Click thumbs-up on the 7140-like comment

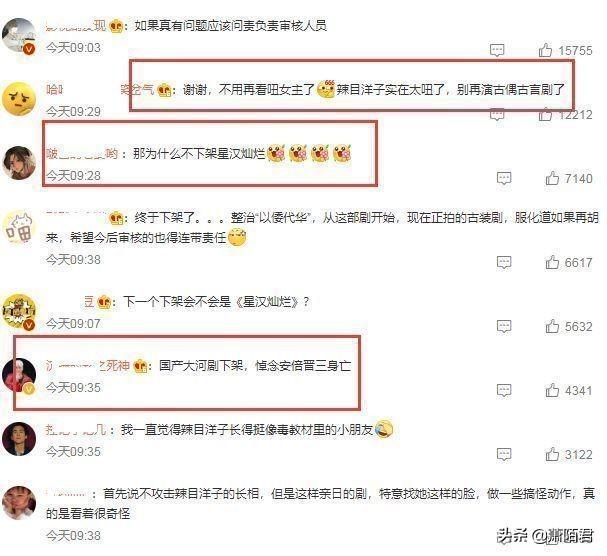552,178
